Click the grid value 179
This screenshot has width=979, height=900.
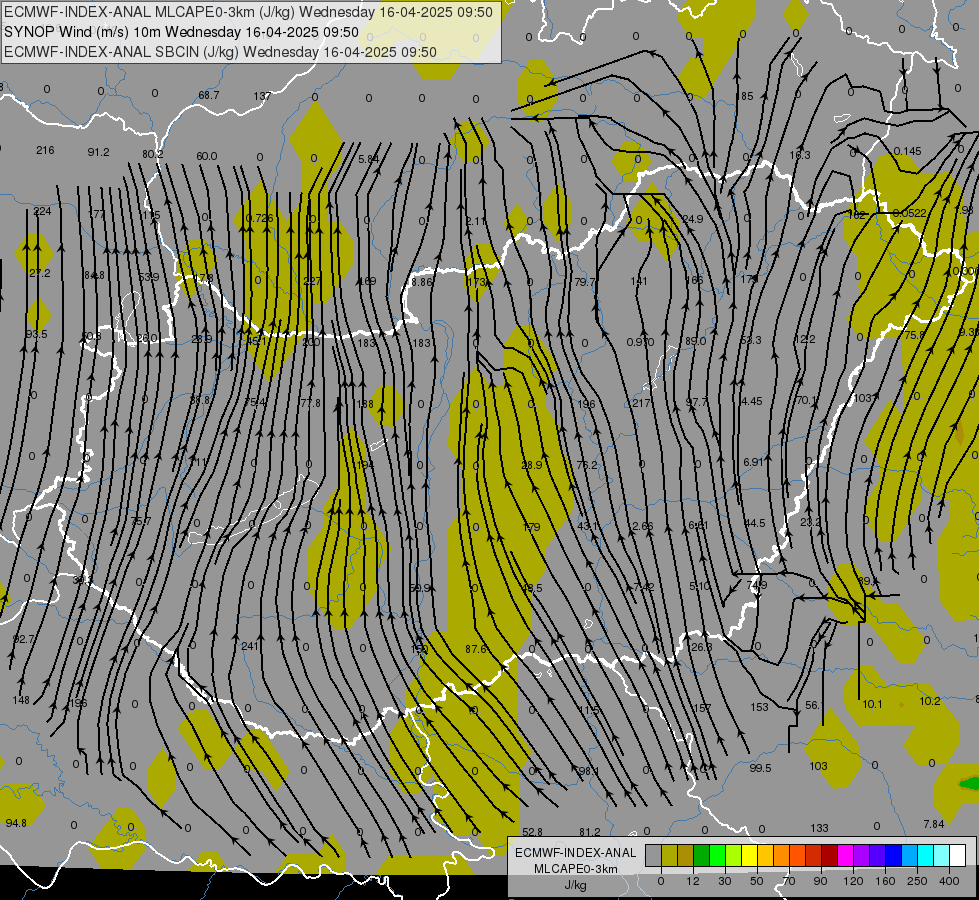point(531,528)
